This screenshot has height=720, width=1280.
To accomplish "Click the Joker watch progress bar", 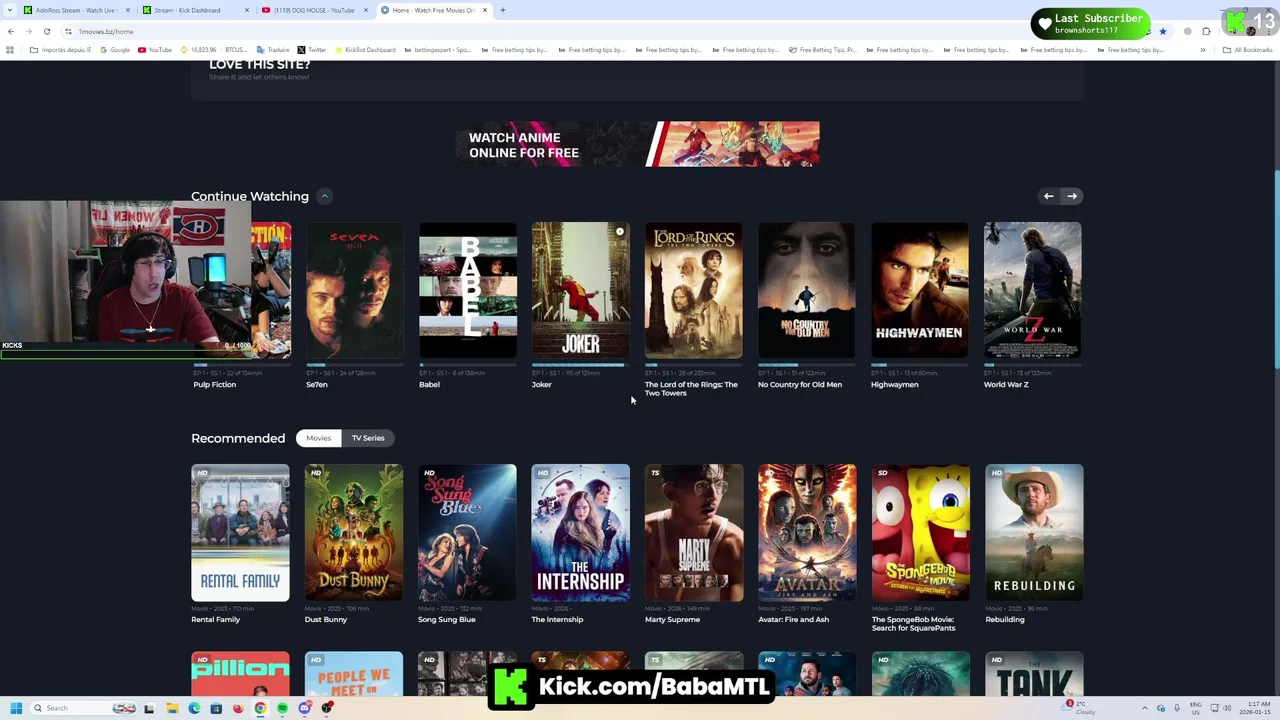I will (x=580, y=365).
